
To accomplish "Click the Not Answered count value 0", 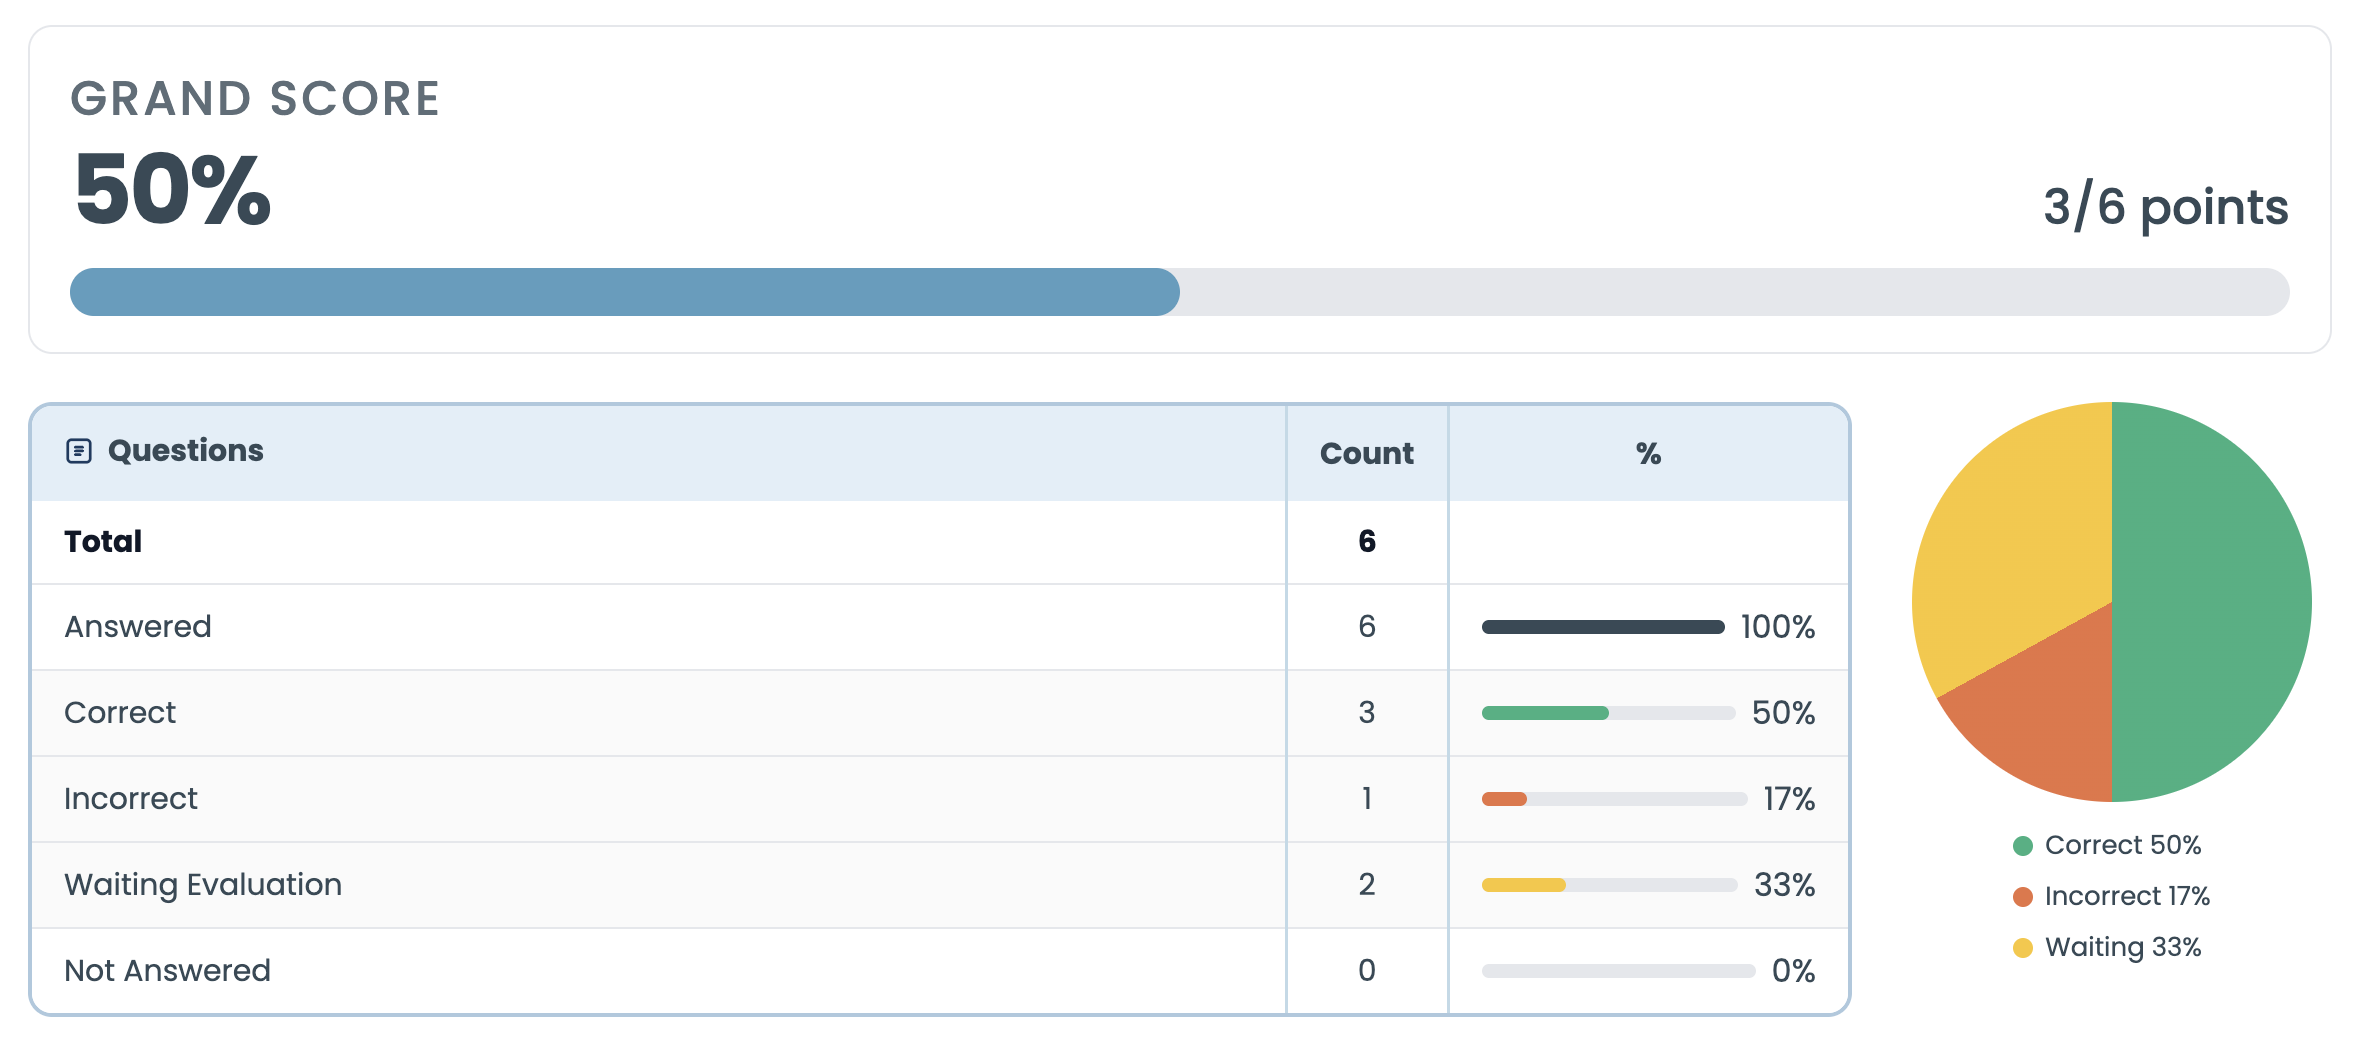I will click(1367, 971).
